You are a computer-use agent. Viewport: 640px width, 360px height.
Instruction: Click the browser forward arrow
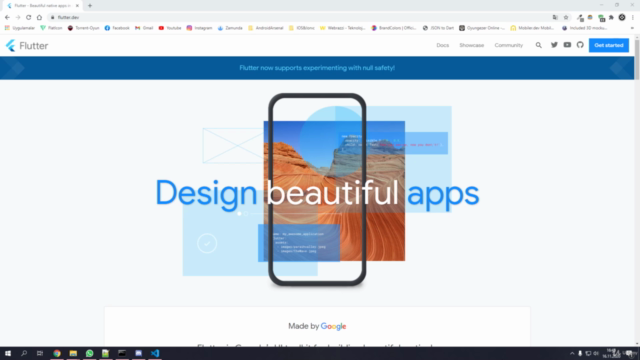(18, 18)
